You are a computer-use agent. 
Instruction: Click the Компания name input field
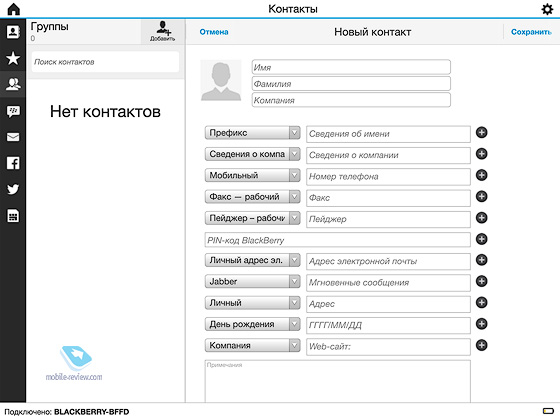[351, 100]
